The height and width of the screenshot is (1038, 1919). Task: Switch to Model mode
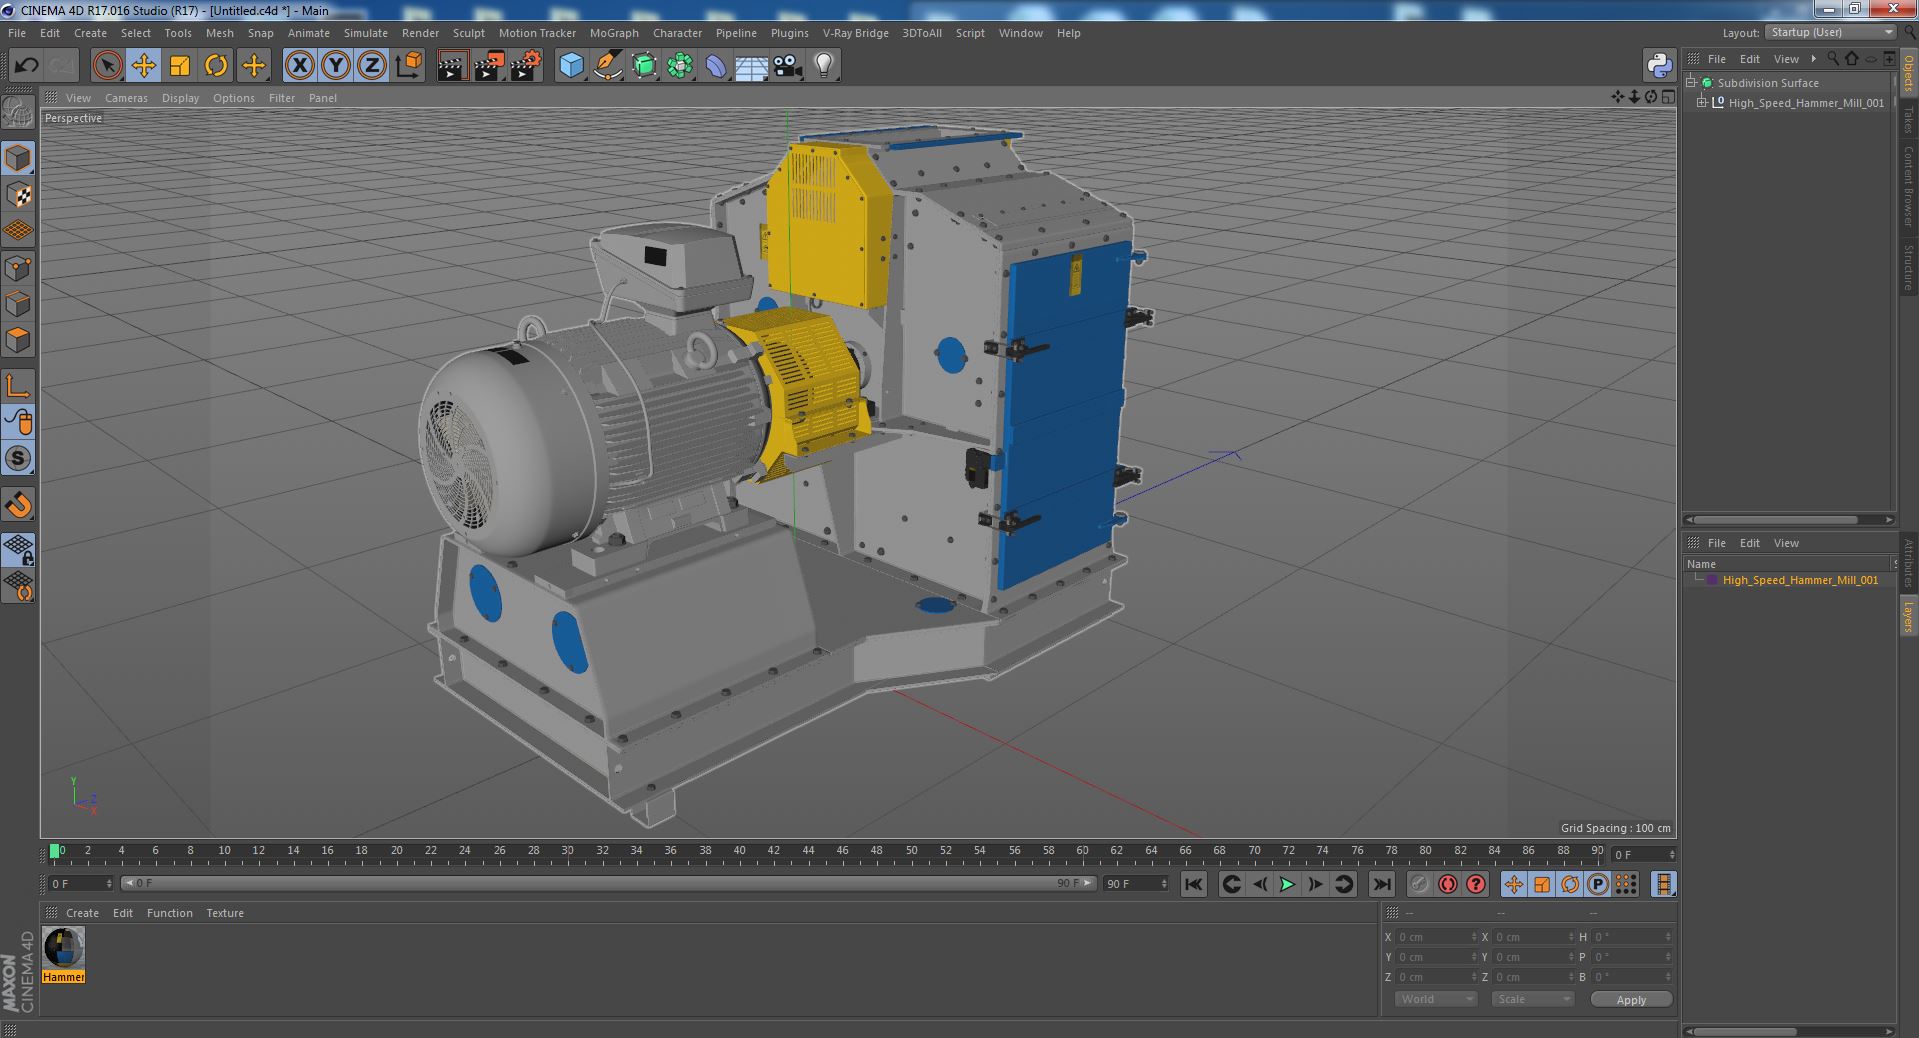tap(18, 158)
